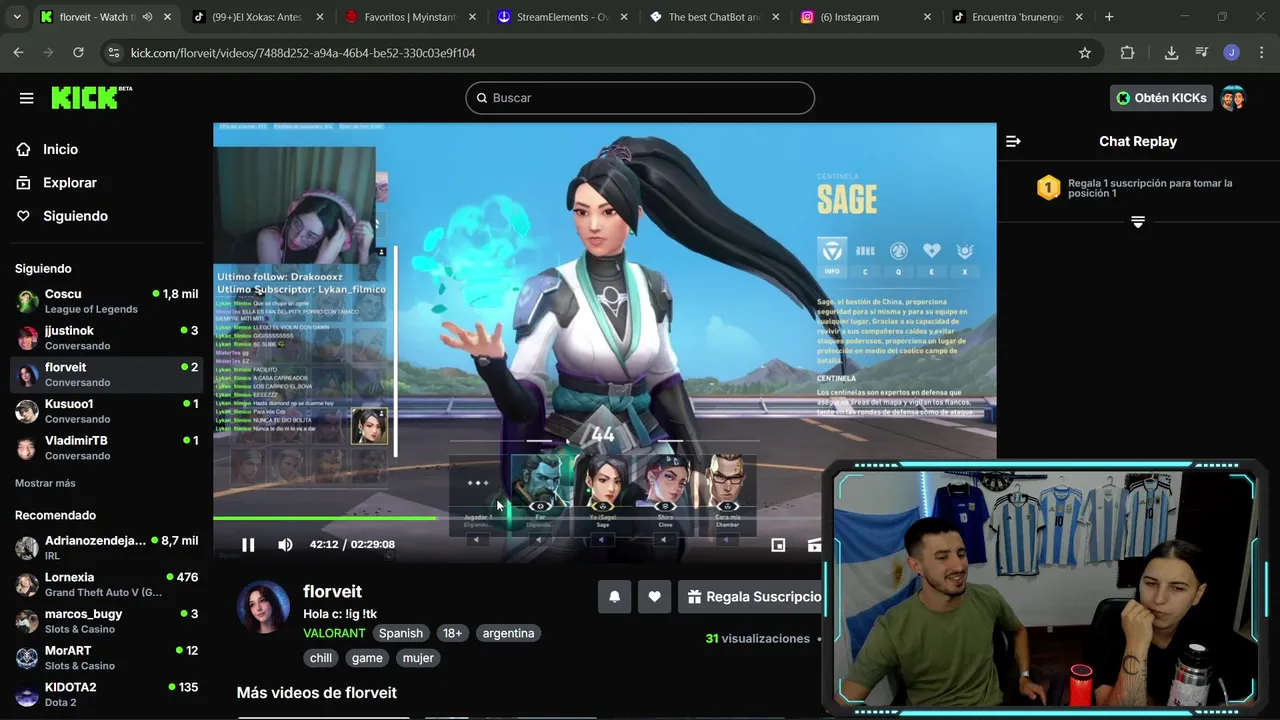This screenshot has height=720, width=1280.
Task: Click the Buscar search field
Action: coord(640,98)
